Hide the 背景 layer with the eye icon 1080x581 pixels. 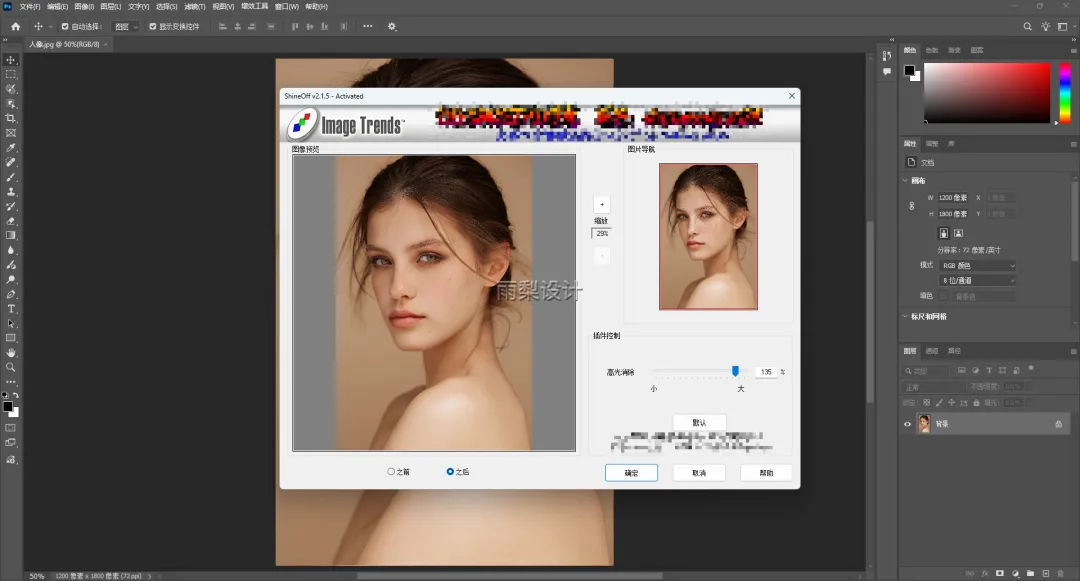[907, 424]
